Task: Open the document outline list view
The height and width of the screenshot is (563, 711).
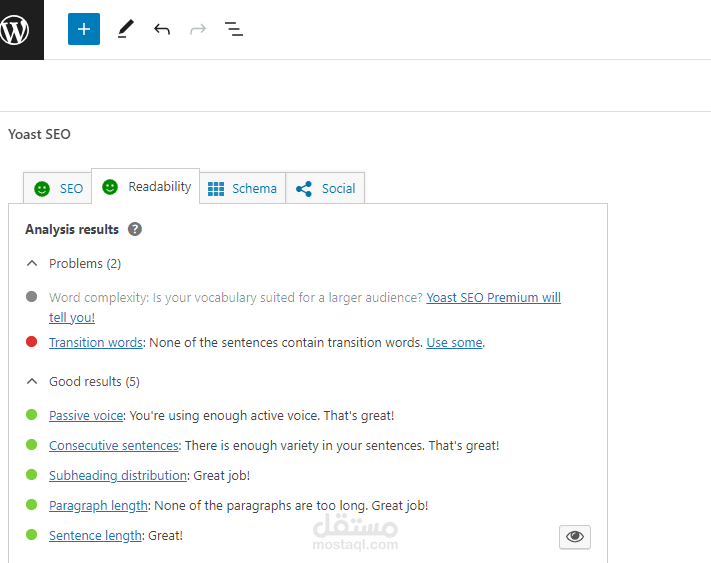Action: (x=234, y=29)
